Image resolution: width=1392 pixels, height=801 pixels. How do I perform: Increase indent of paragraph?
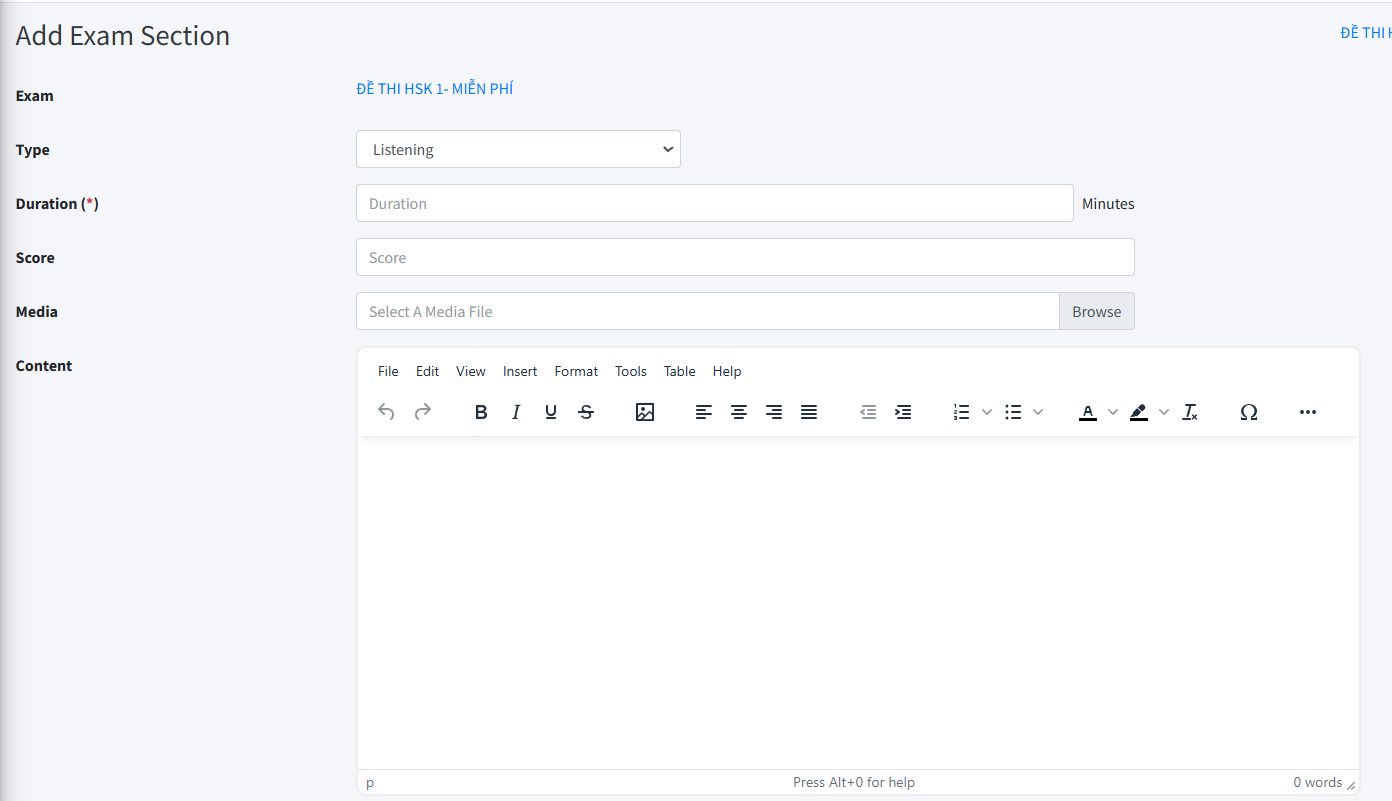(903, 412)
